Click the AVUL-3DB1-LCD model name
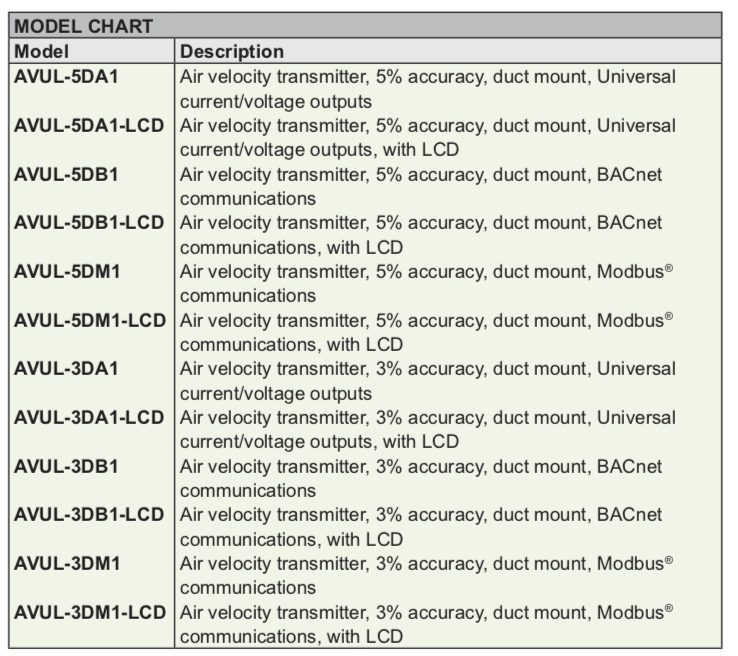738x656 pixels. click(x=89, y=515)
